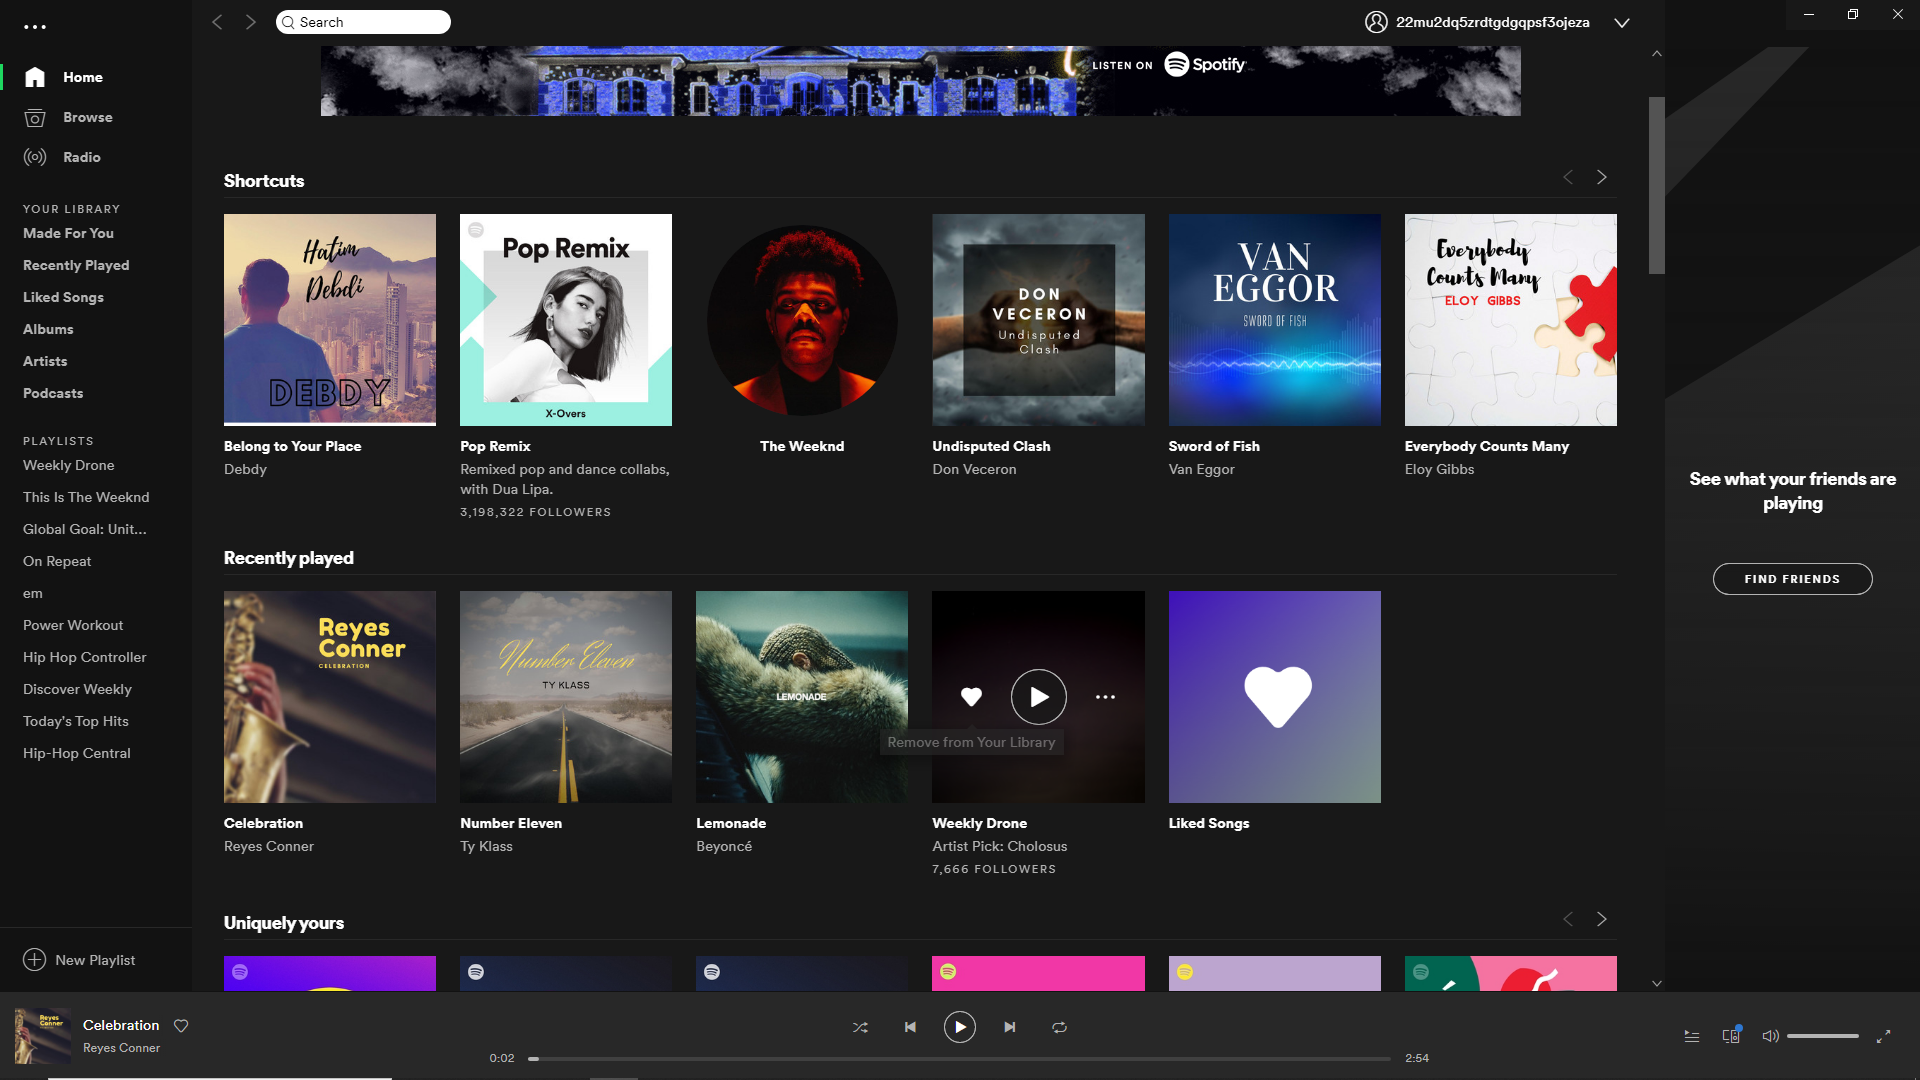This screenshot has width=1920, height=1080.
Task: Show next Shortcuts with right arrow
Action: tap(1602, 177)
